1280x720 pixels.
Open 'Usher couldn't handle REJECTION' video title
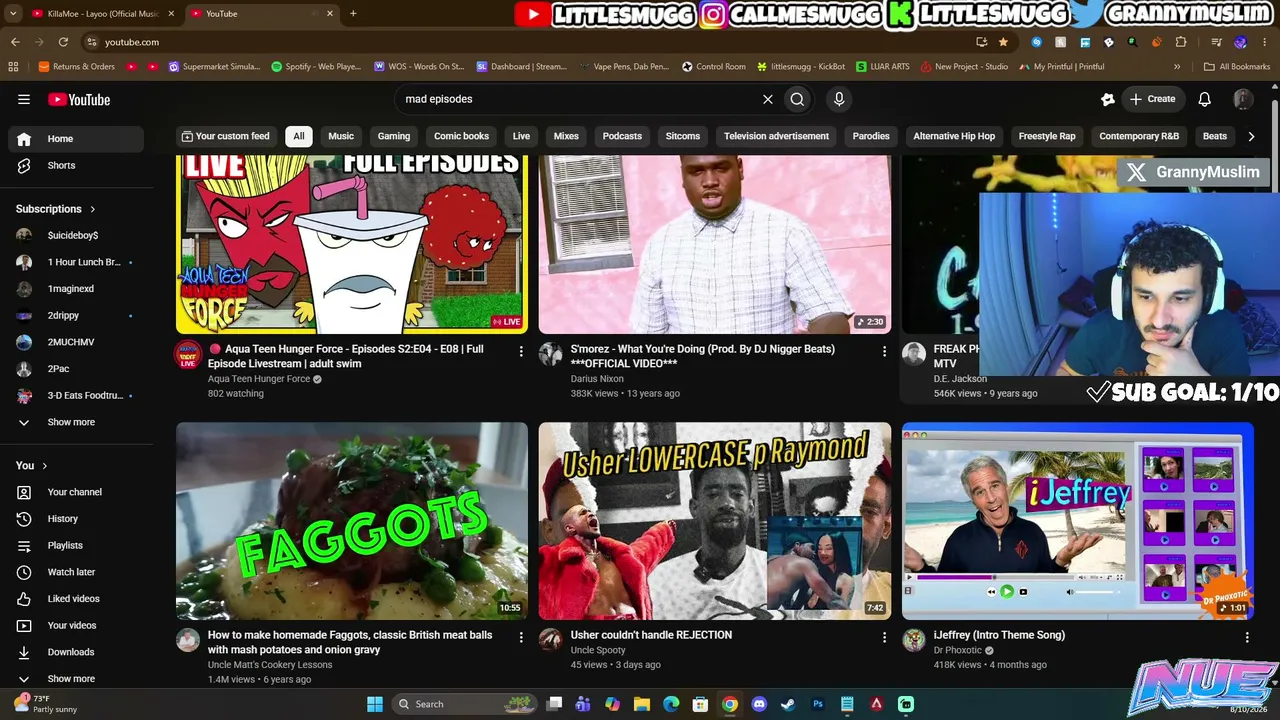coord(651,635)
